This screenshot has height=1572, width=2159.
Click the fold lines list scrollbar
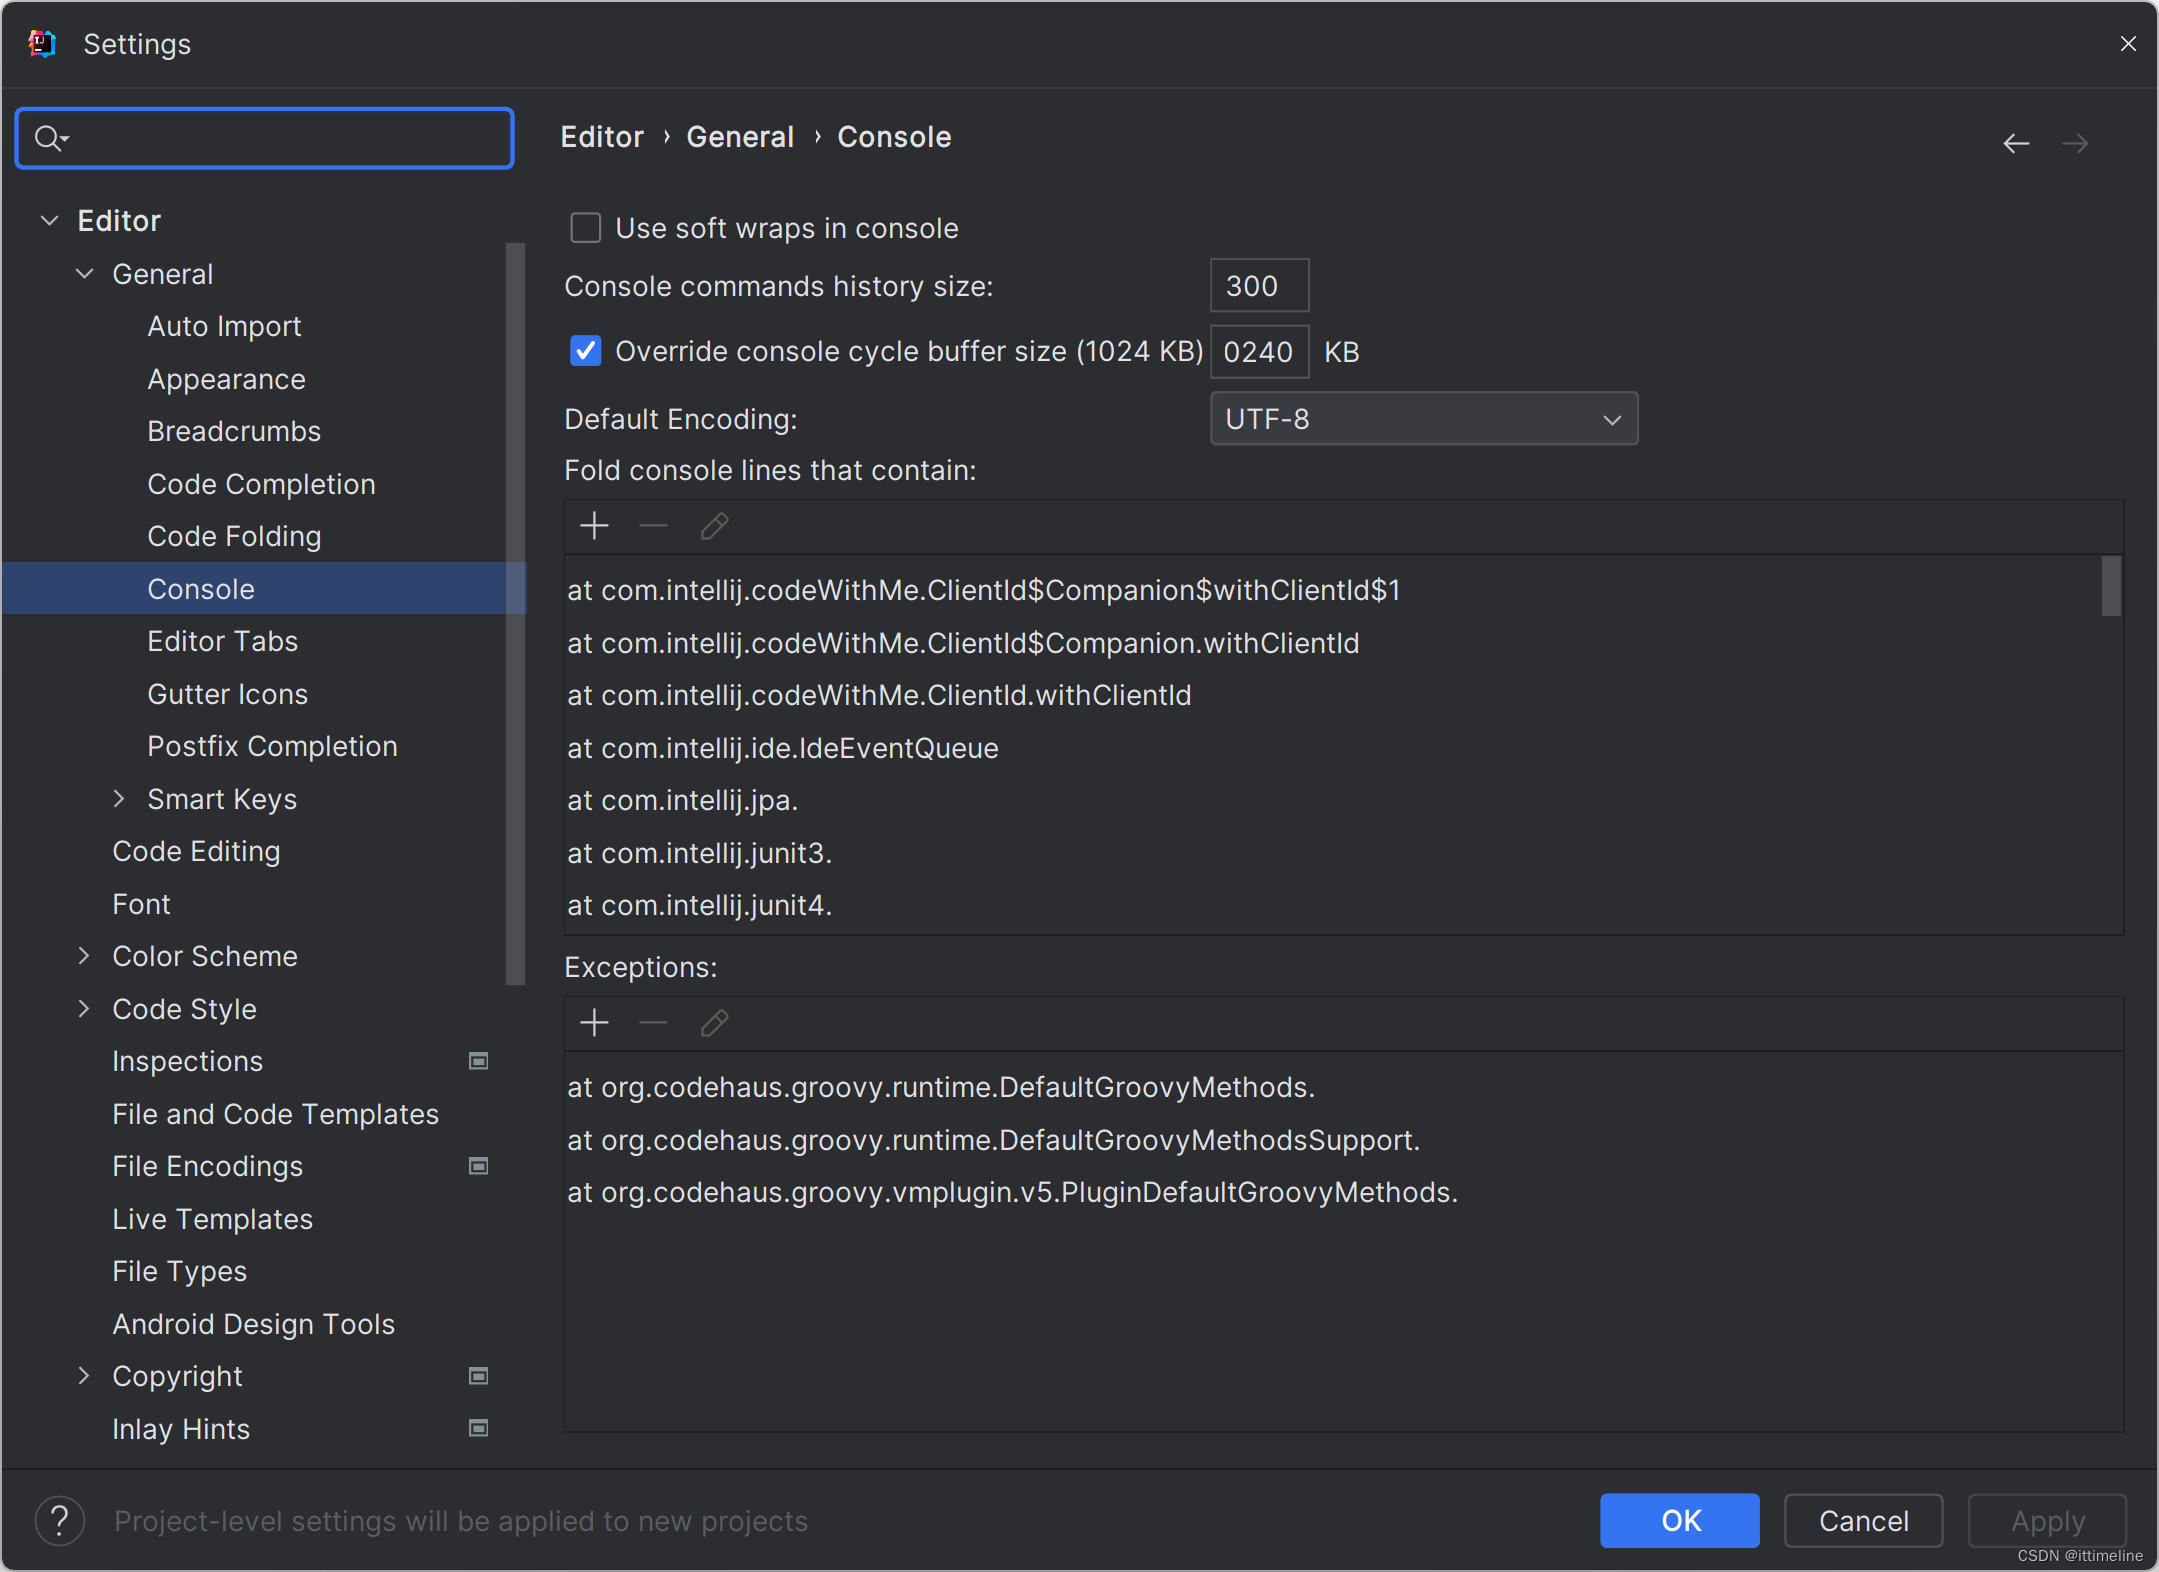pyautogui.click(x=2111, y=587)
